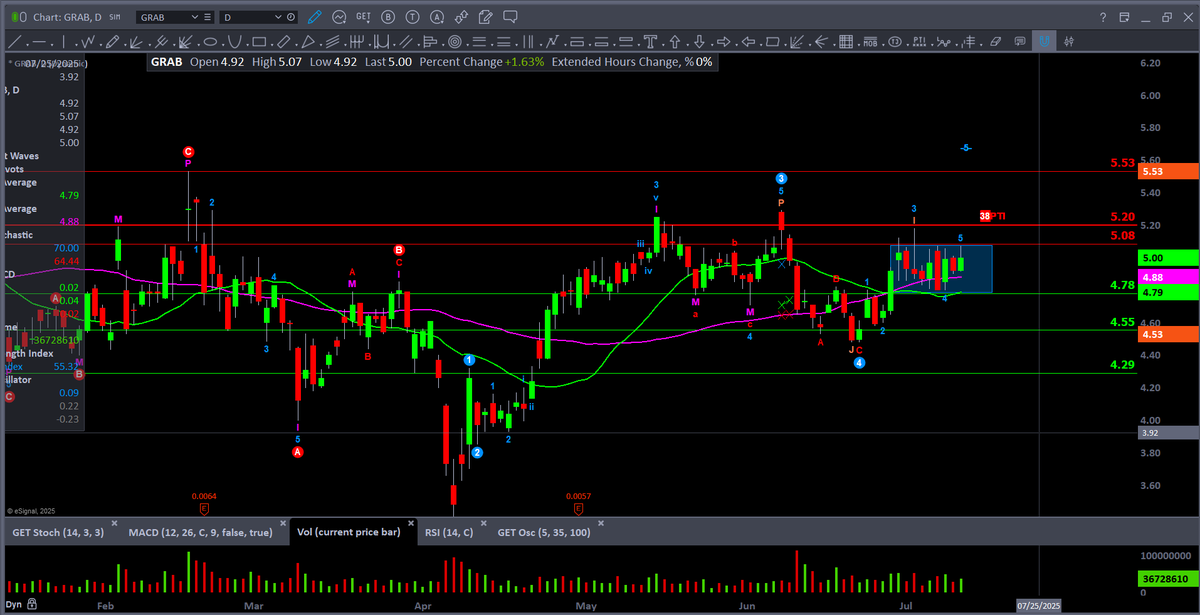Select the trend line drawing tool
The image size is (1200, 615).
coord(16,41)
